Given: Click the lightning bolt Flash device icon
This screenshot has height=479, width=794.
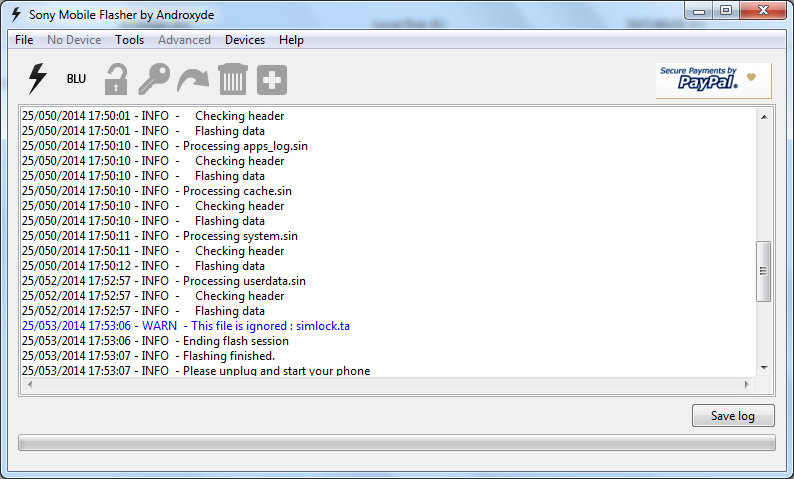Looking at the screenshot, I should pos(37,78).
